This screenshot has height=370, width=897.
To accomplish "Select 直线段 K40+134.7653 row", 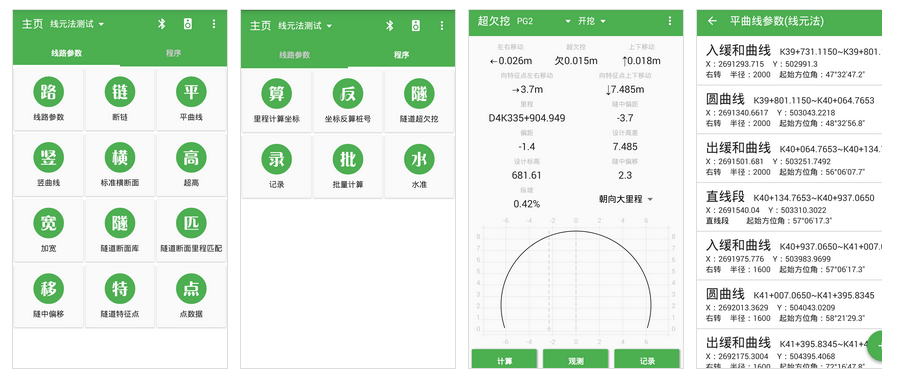I will pos(789,206).
